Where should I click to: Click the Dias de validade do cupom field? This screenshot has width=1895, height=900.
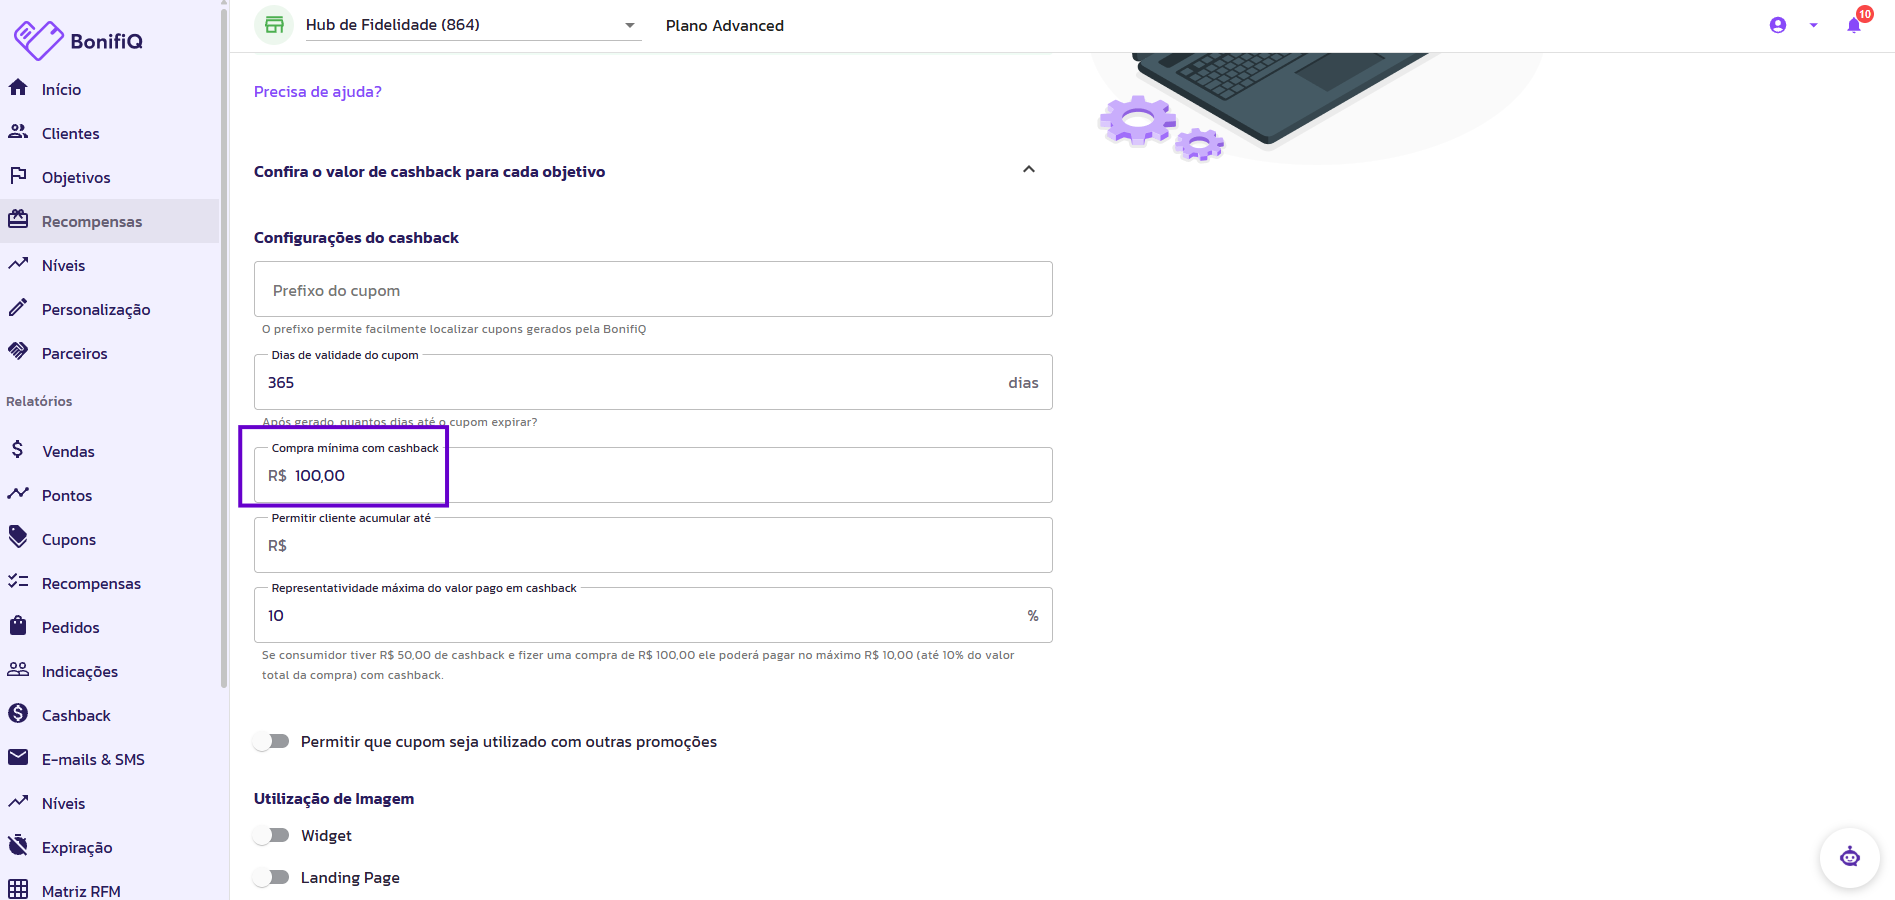pos(653,382)
